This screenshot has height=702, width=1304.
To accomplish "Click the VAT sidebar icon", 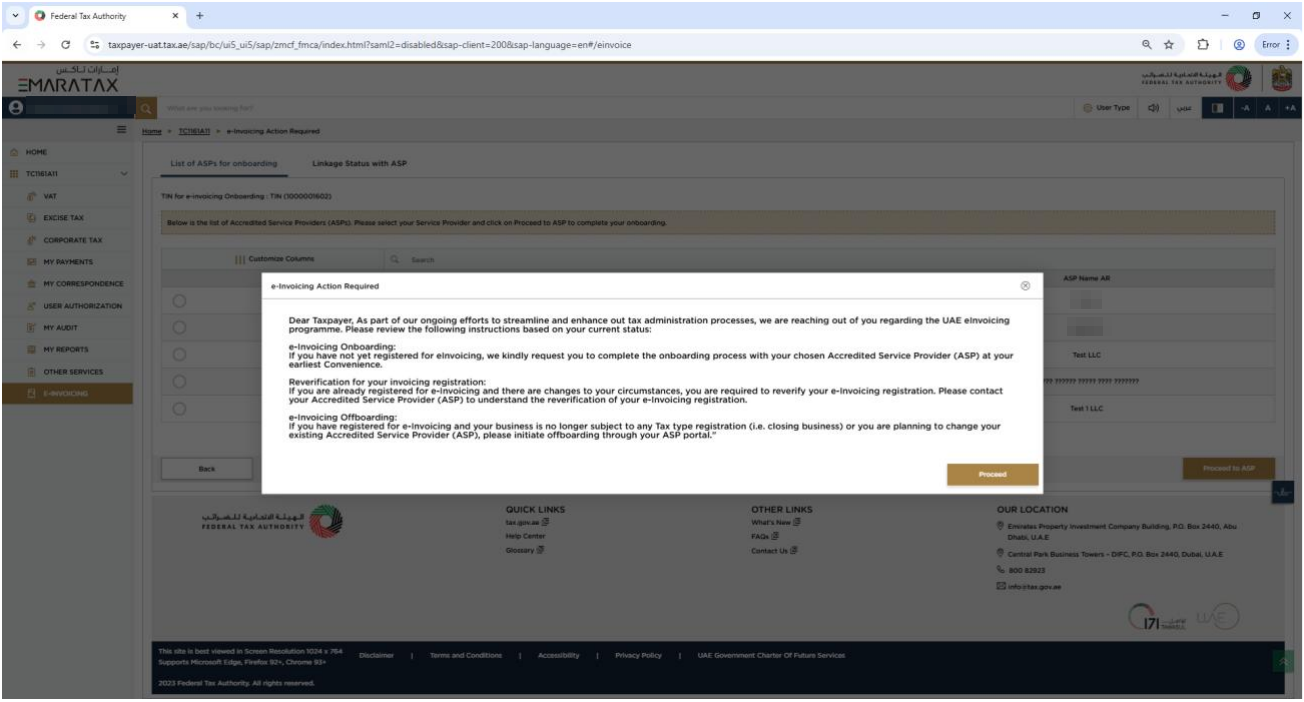I will (32, 197).
